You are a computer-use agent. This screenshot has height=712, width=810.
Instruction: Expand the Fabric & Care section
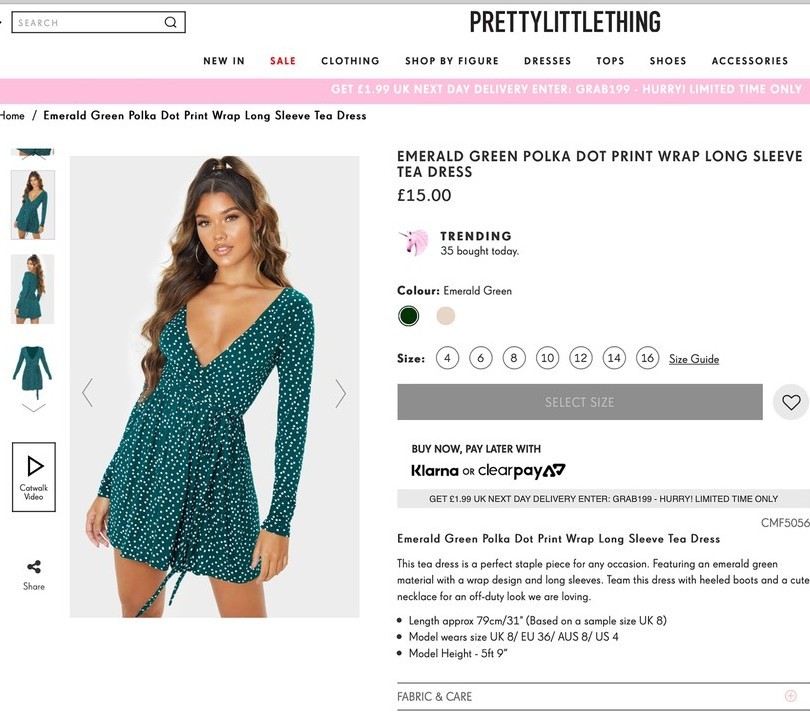pyautogui.click(x=790, y=696)
